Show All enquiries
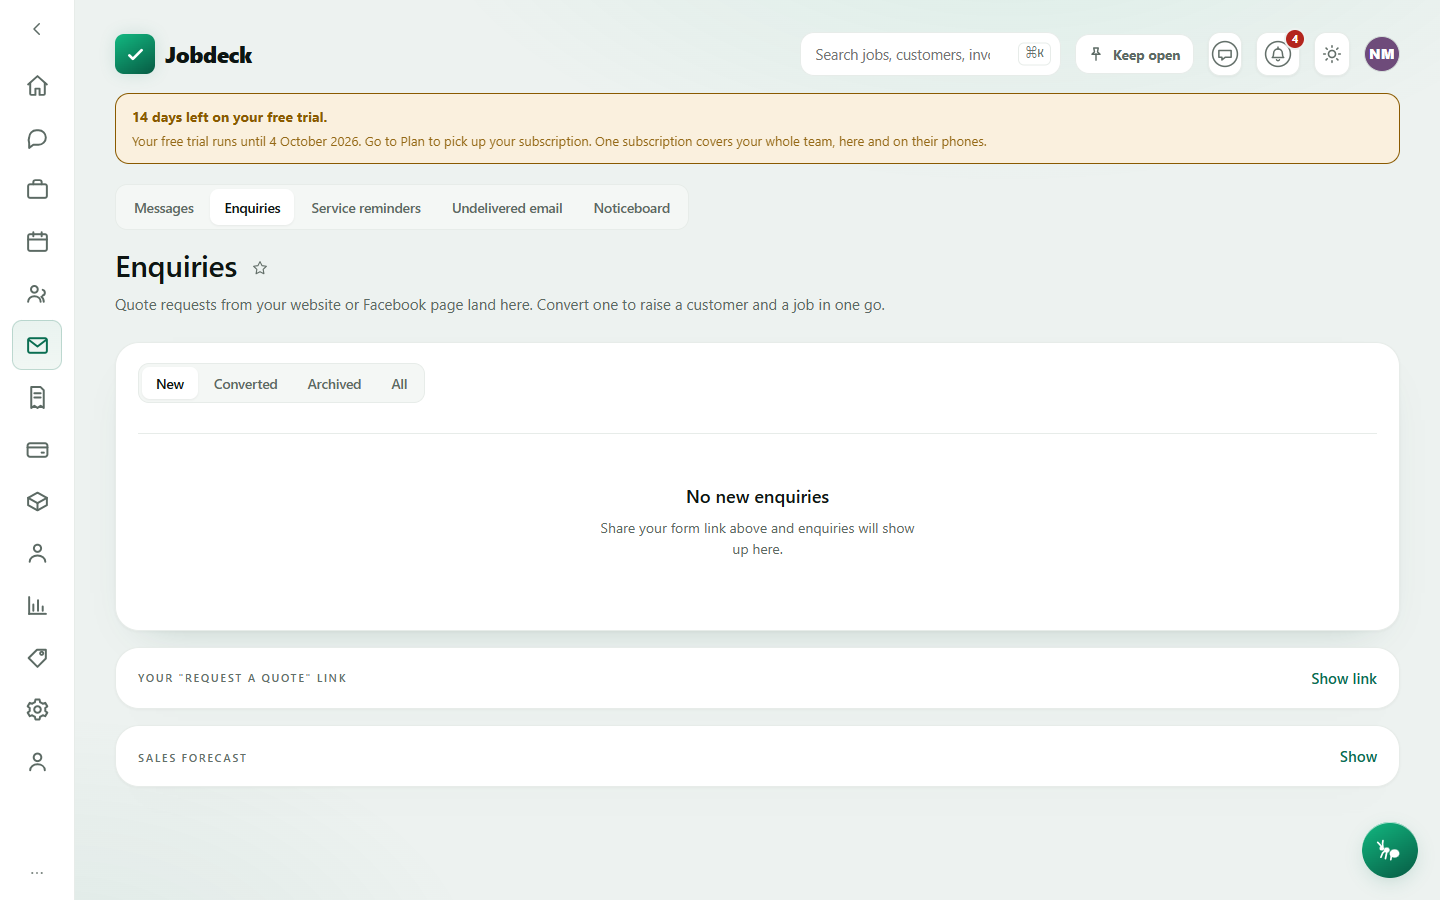The width and height of the screenshot is (1440, 900). [399, 384]
